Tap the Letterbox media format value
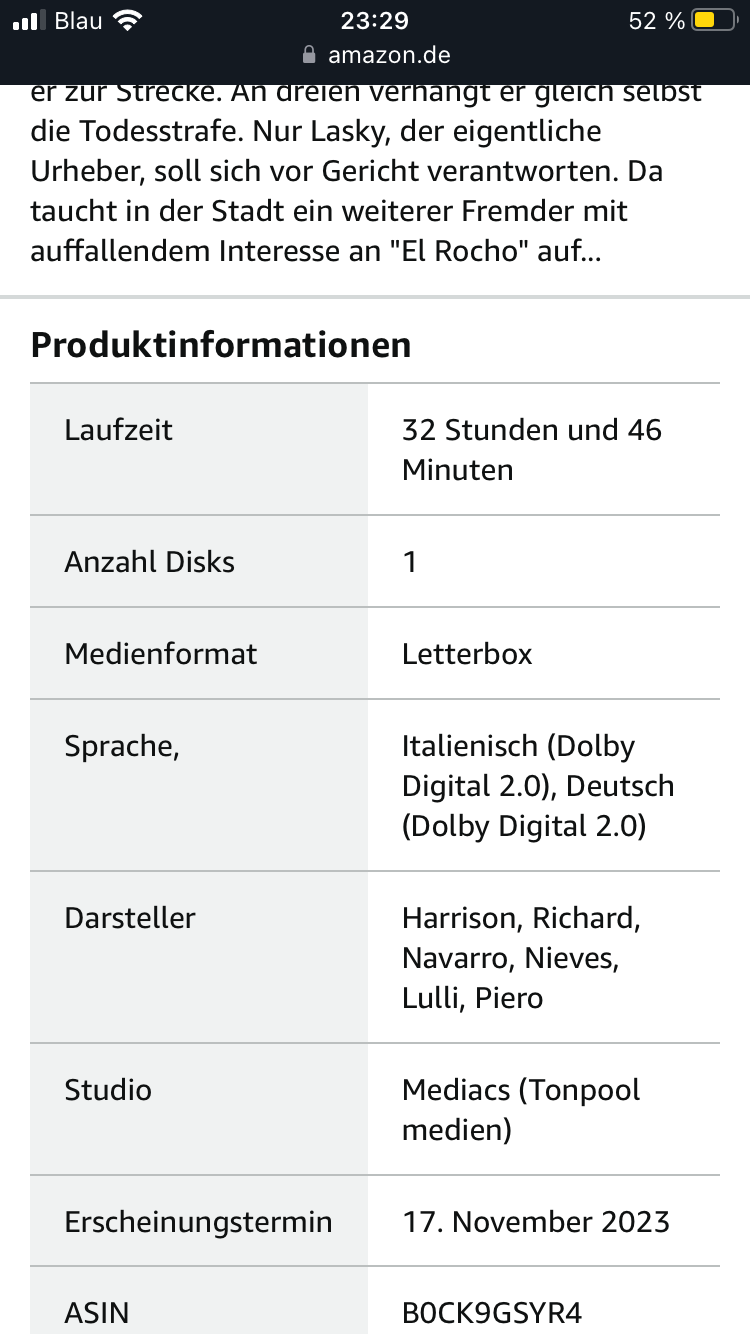 [467, 654]
